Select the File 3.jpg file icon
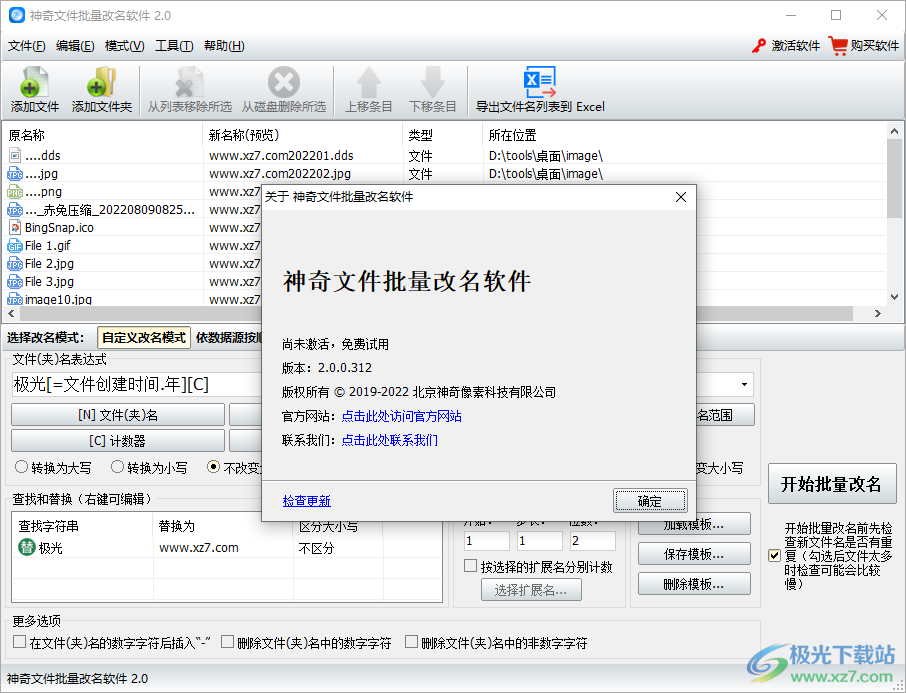 tap(15, 281)
